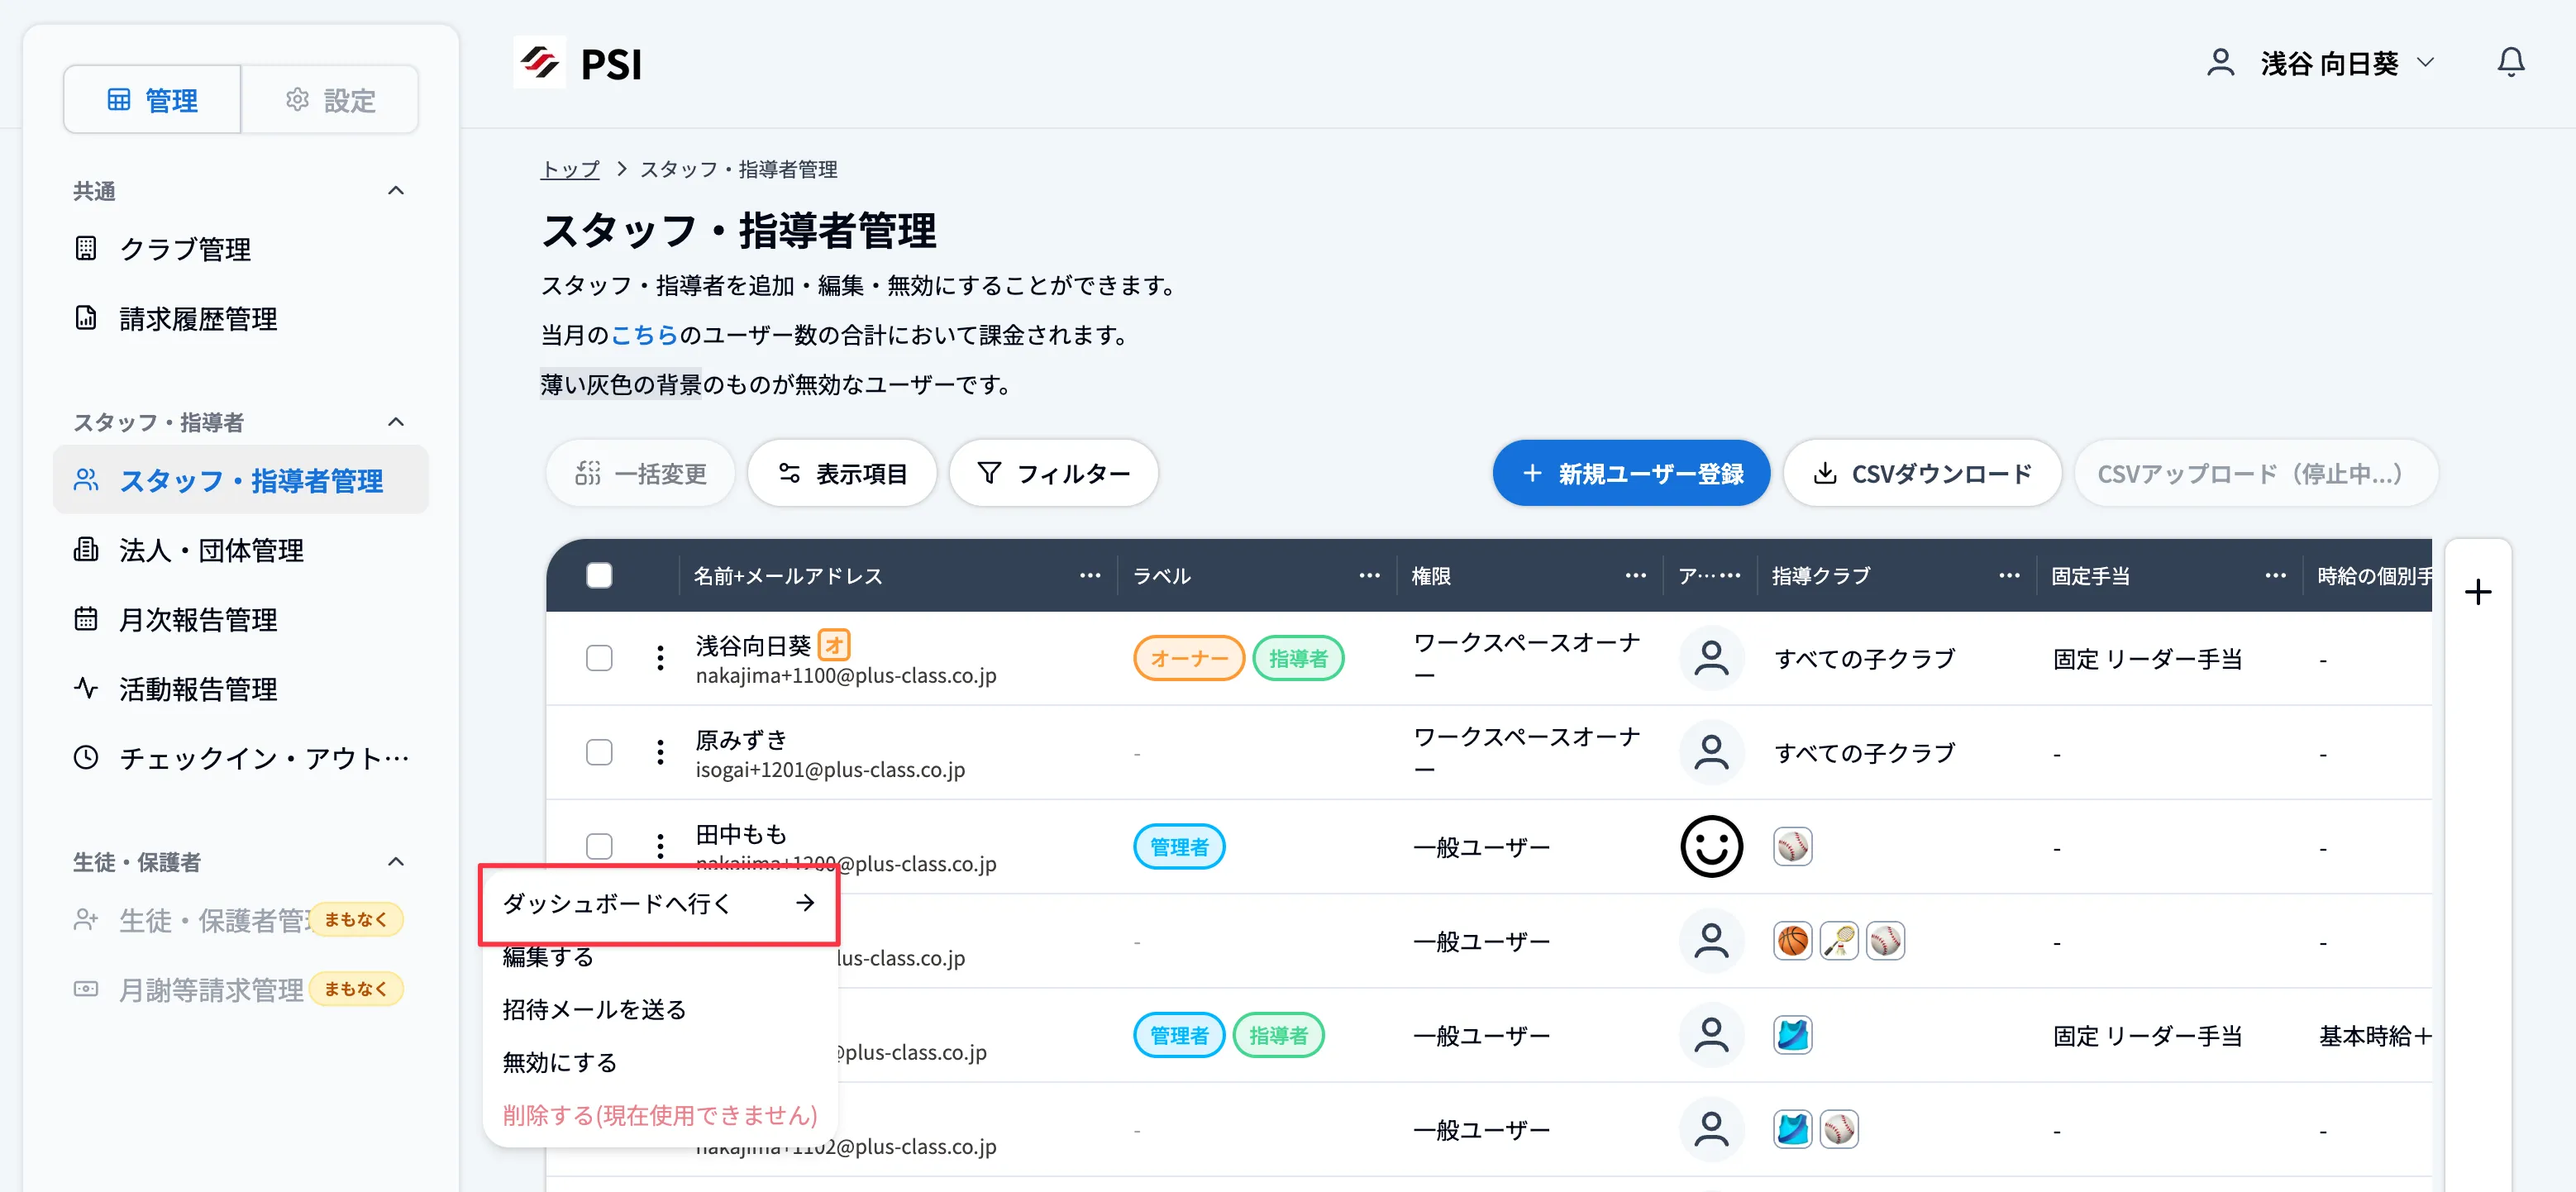
Task: Open column options for 名前+メールアドレス header
Action: click(1089, 575)
